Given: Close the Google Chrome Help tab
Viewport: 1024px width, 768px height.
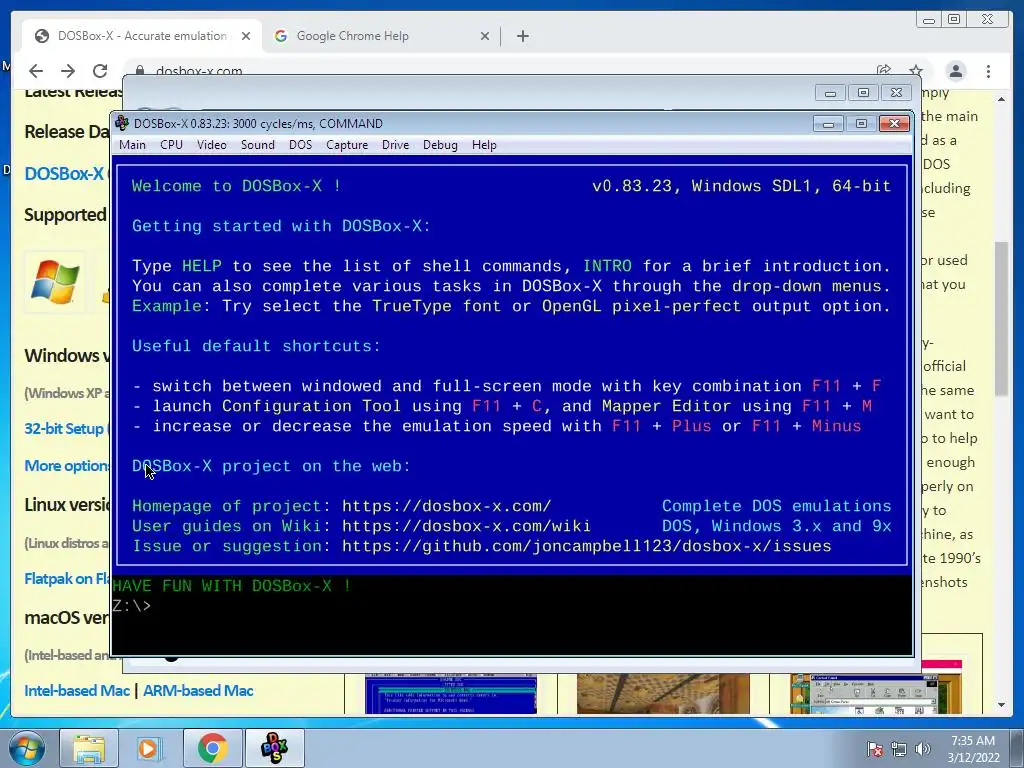Looking at the screenshot, I should click(485, 36).
